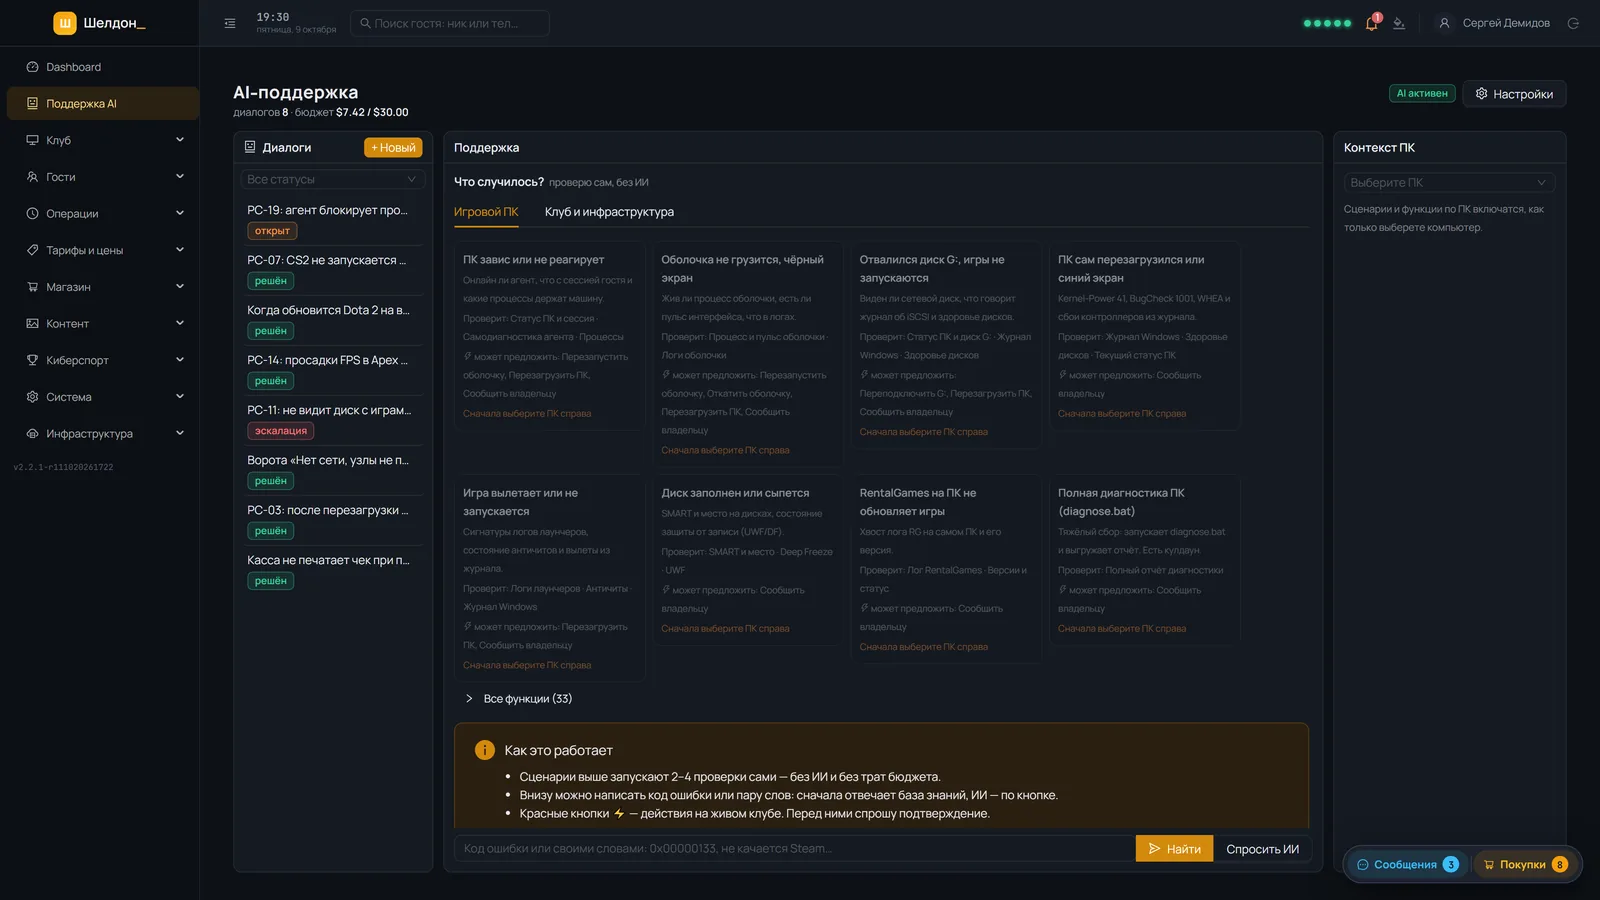Expand the Клуб sidebar section
This screenshot has width=1600, height=900.
[103, 140]
